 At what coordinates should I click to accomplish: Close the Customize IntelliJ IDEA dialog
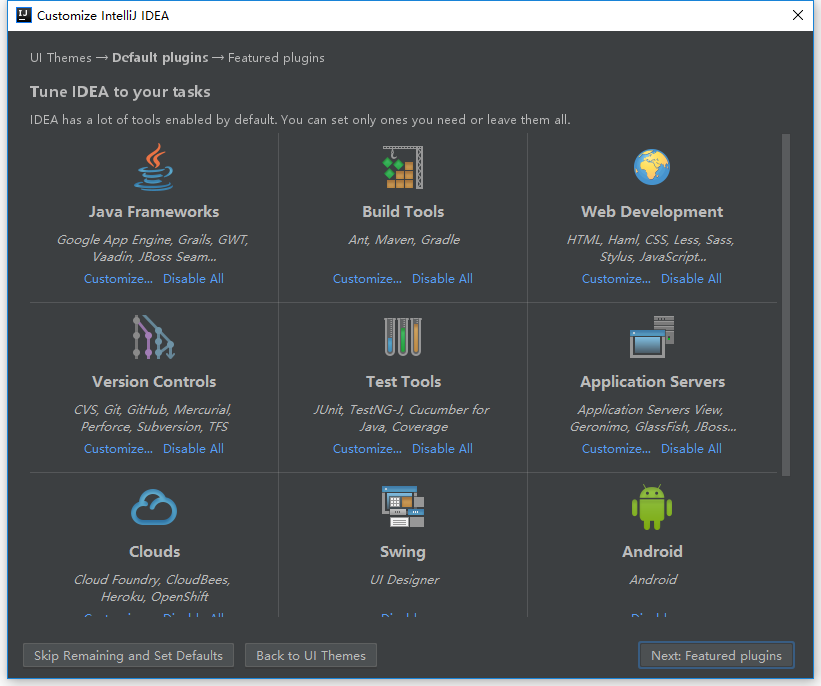pos(797,15)
